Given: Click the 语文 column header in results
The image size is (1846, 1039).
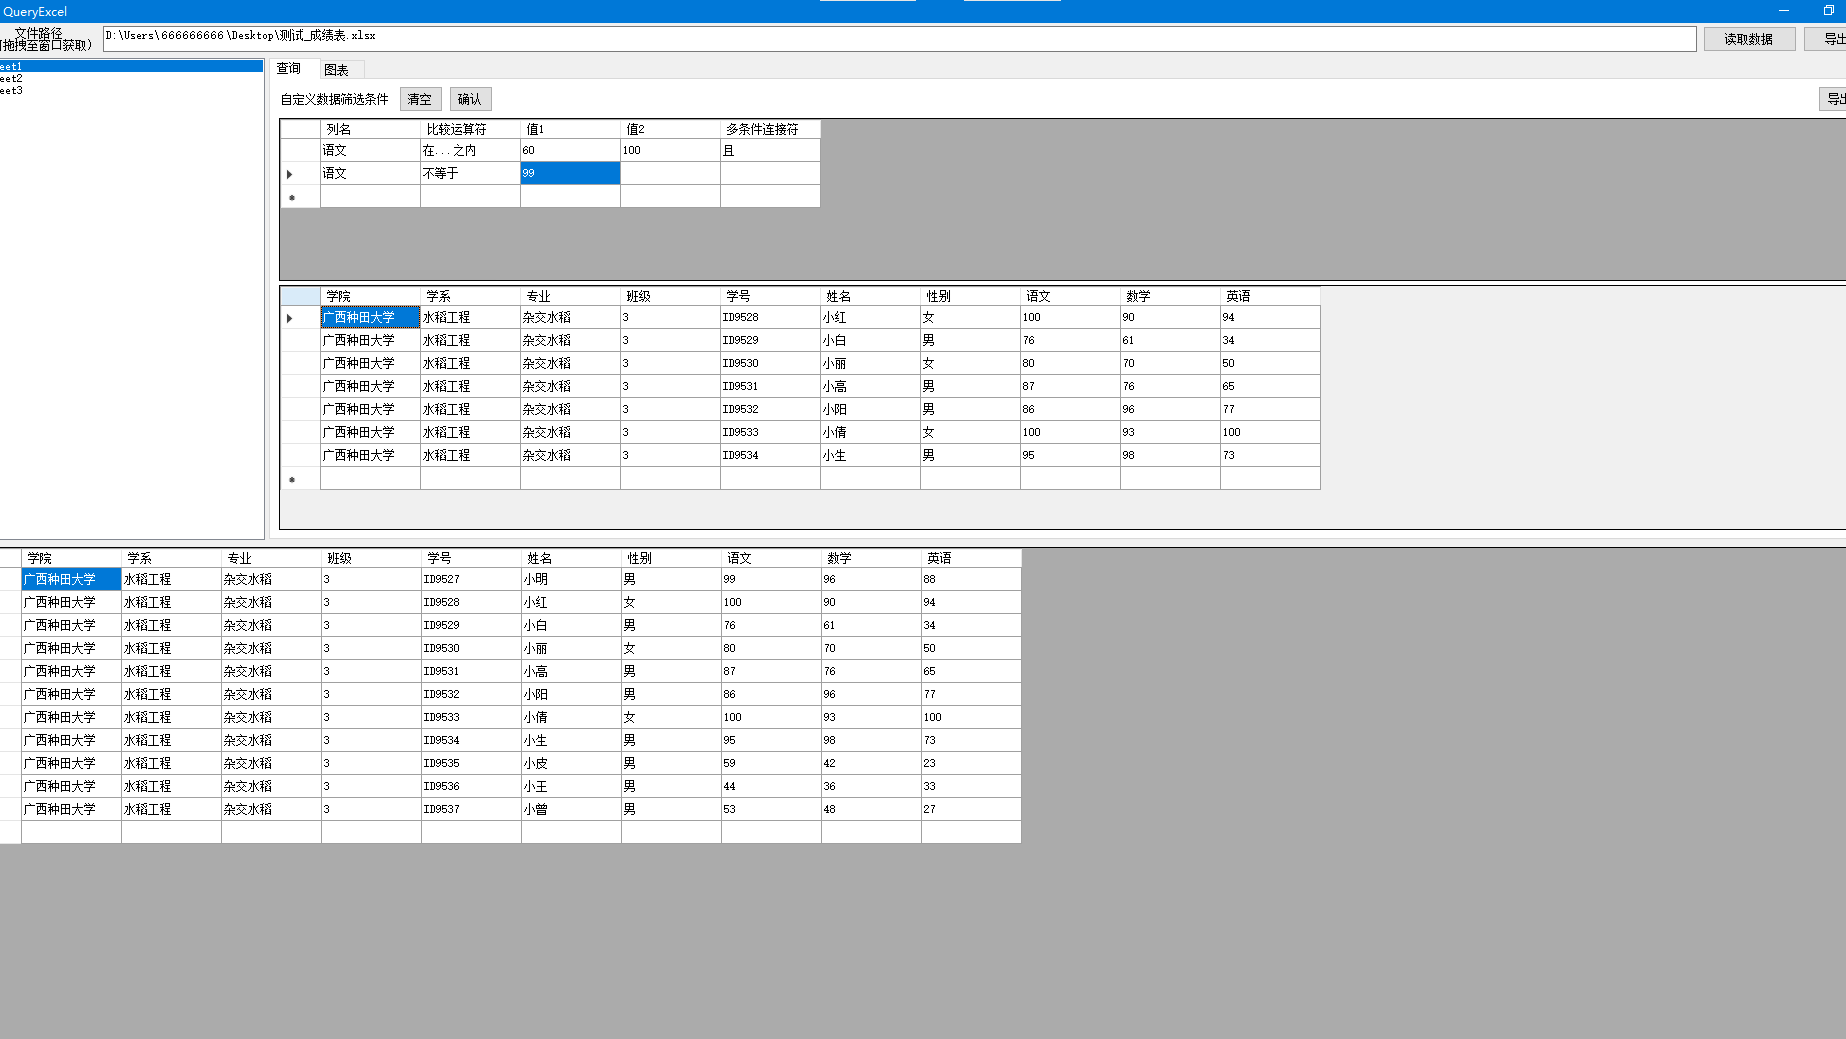Looking at the screenshot, I should tap(1070, 296).
